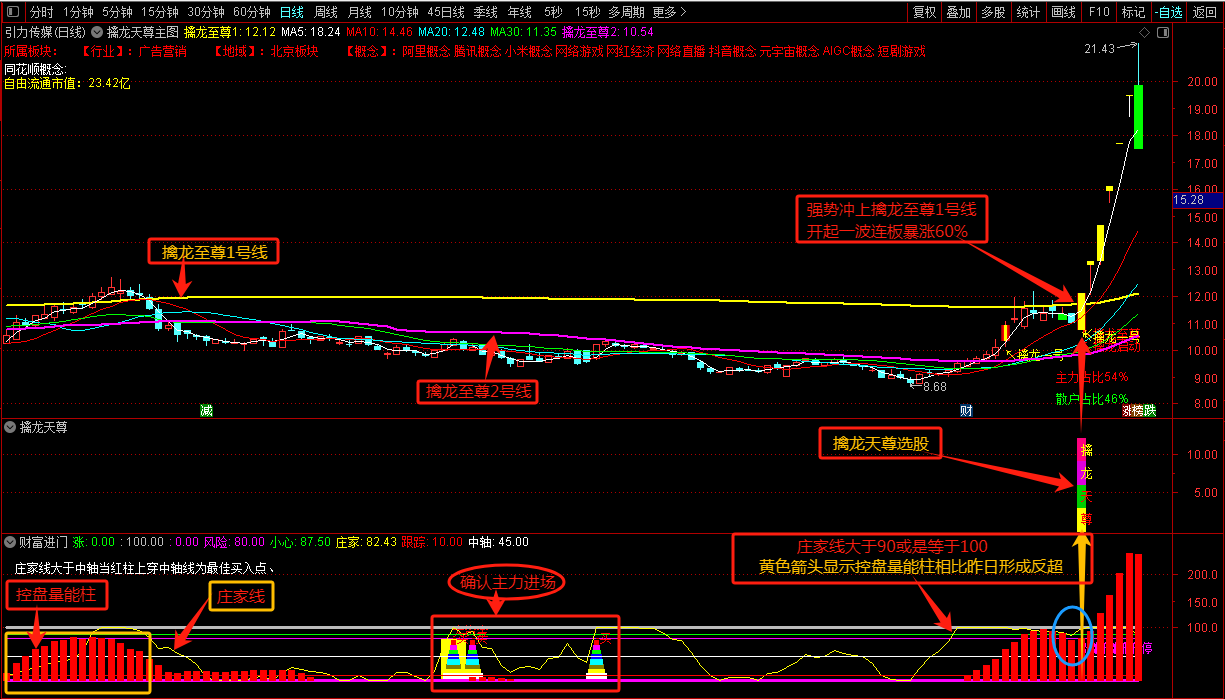Open the 网红经济 concept link

[631, 51]
